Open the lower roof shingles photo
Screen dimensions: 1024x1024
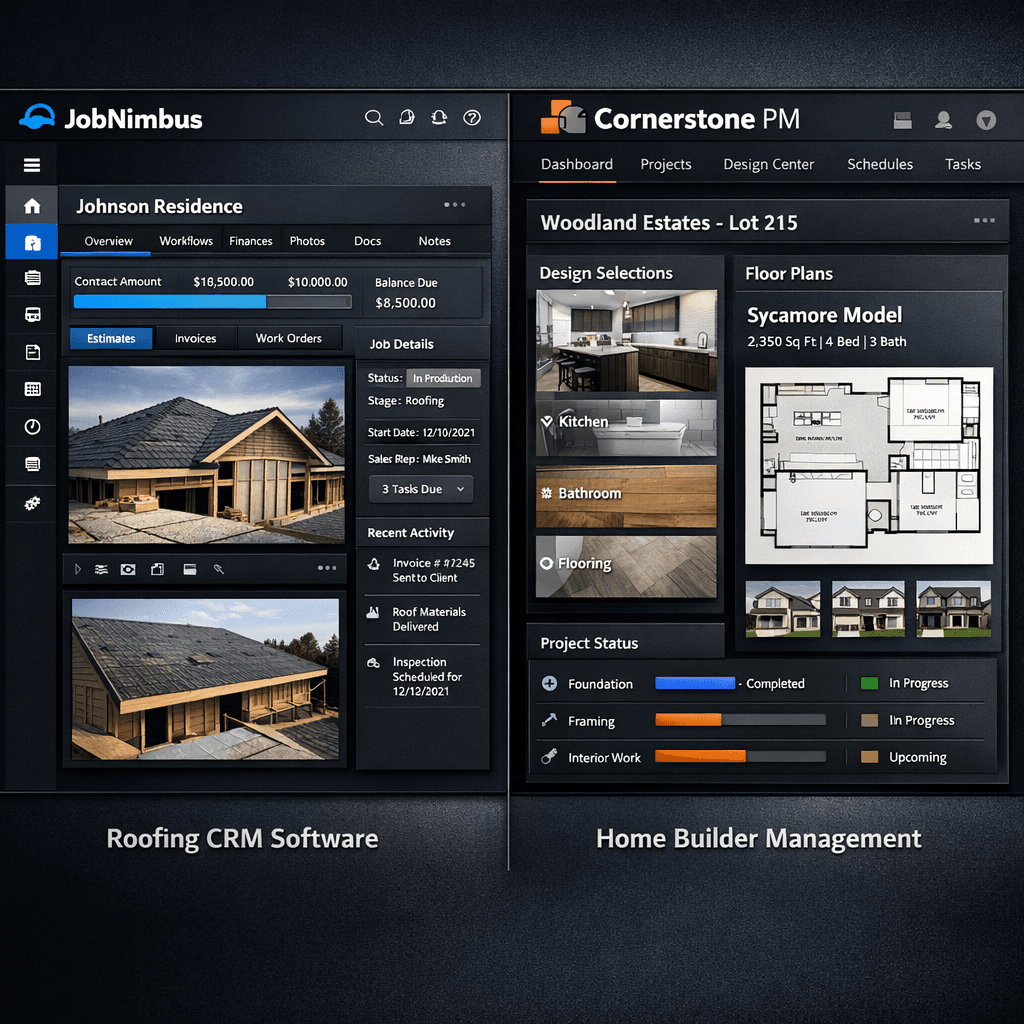(x=205, y=679)
